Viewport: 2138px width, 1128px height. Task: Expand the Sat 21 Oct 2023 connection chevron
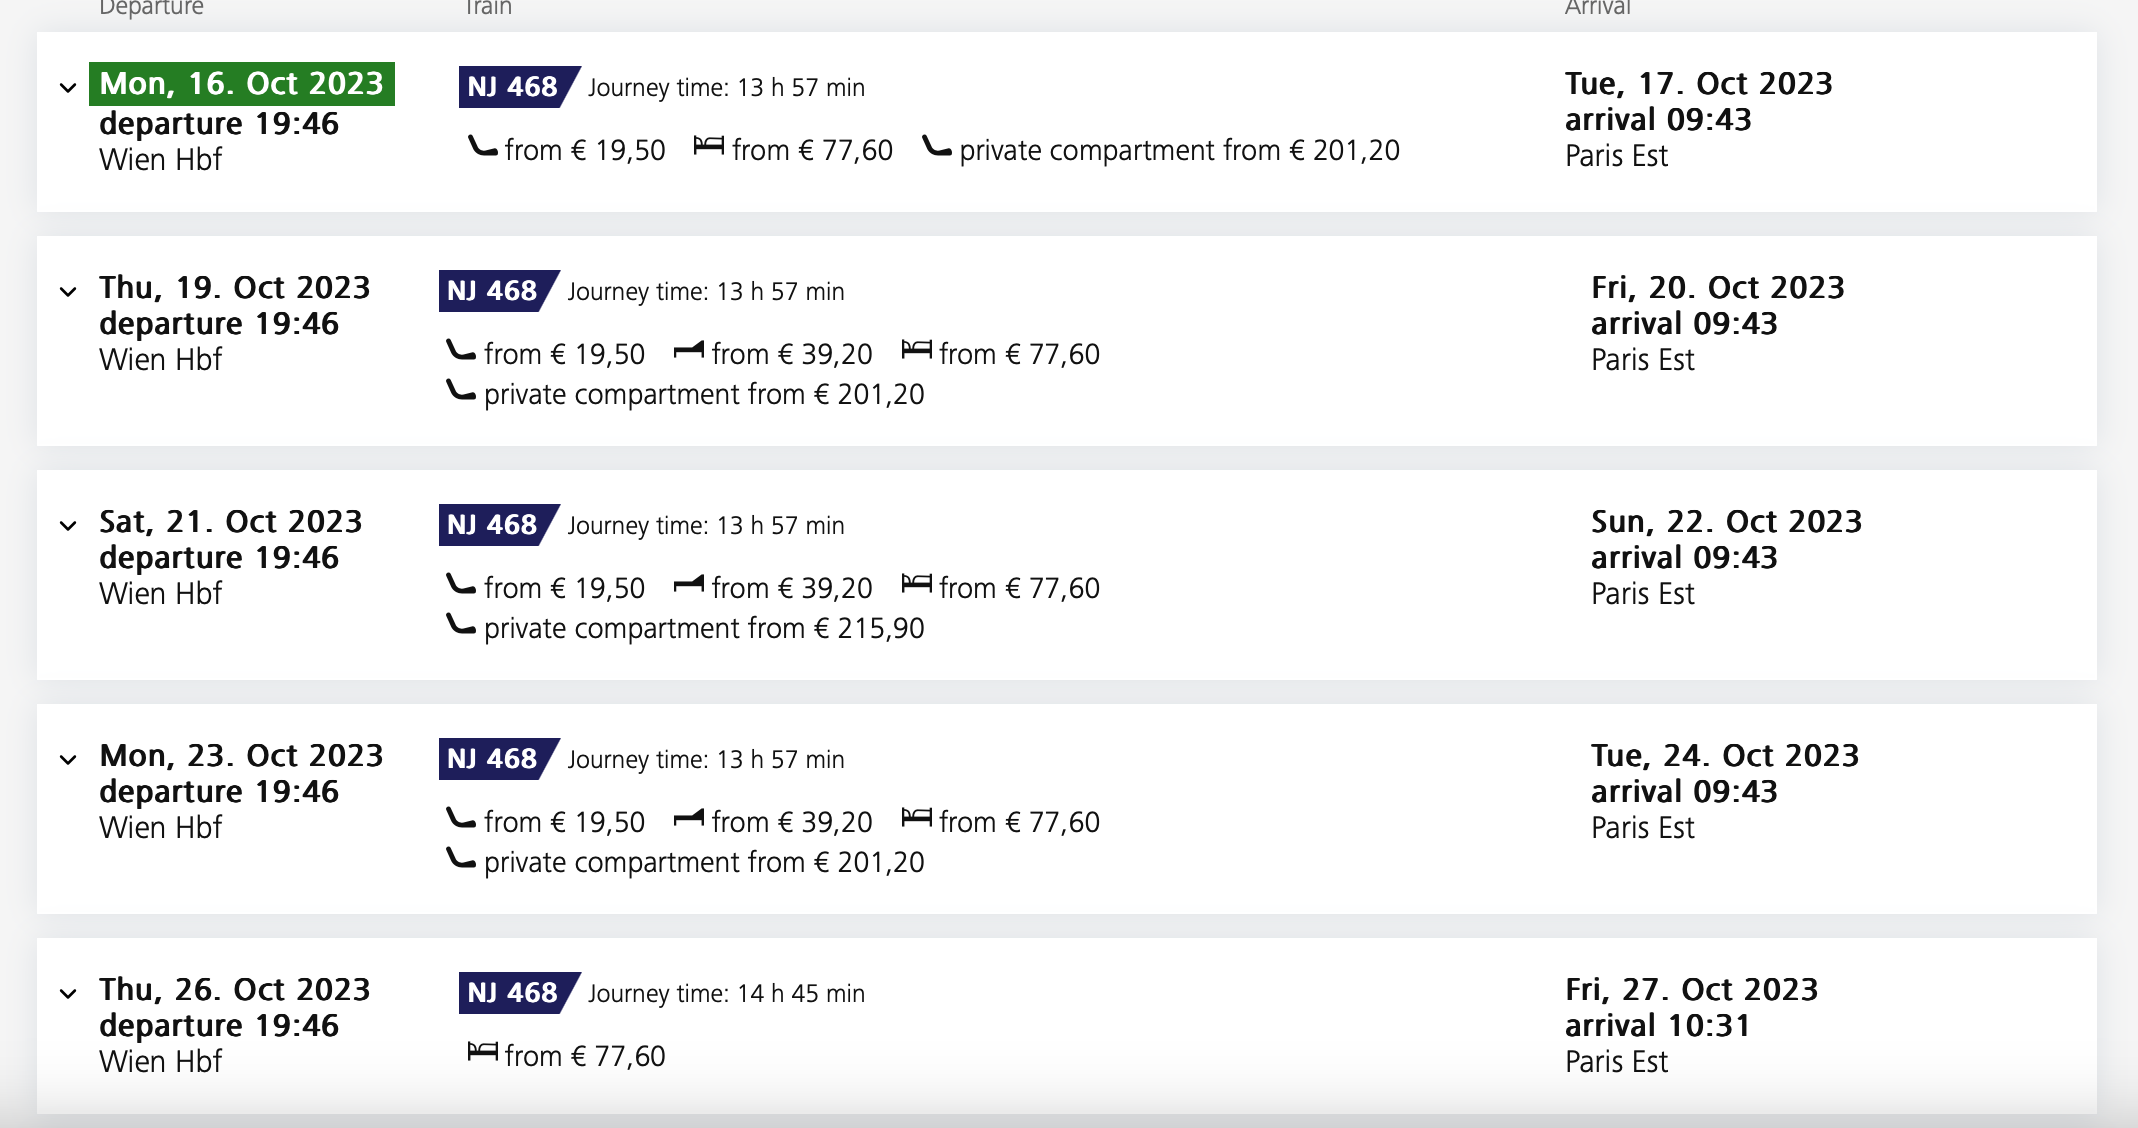point(68,526)
